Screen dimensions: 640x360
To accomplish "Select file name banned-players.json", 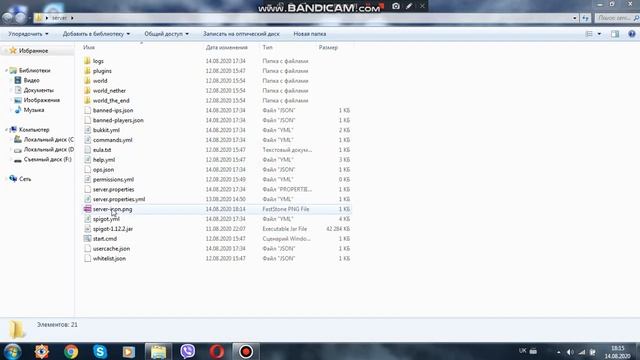I will 118,120.
